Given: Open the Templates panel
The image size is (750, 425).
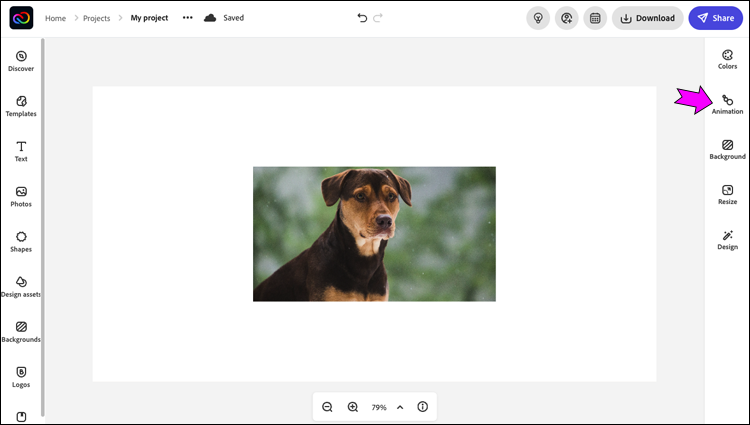Looking at the screenshot, I should click(21, 105).
